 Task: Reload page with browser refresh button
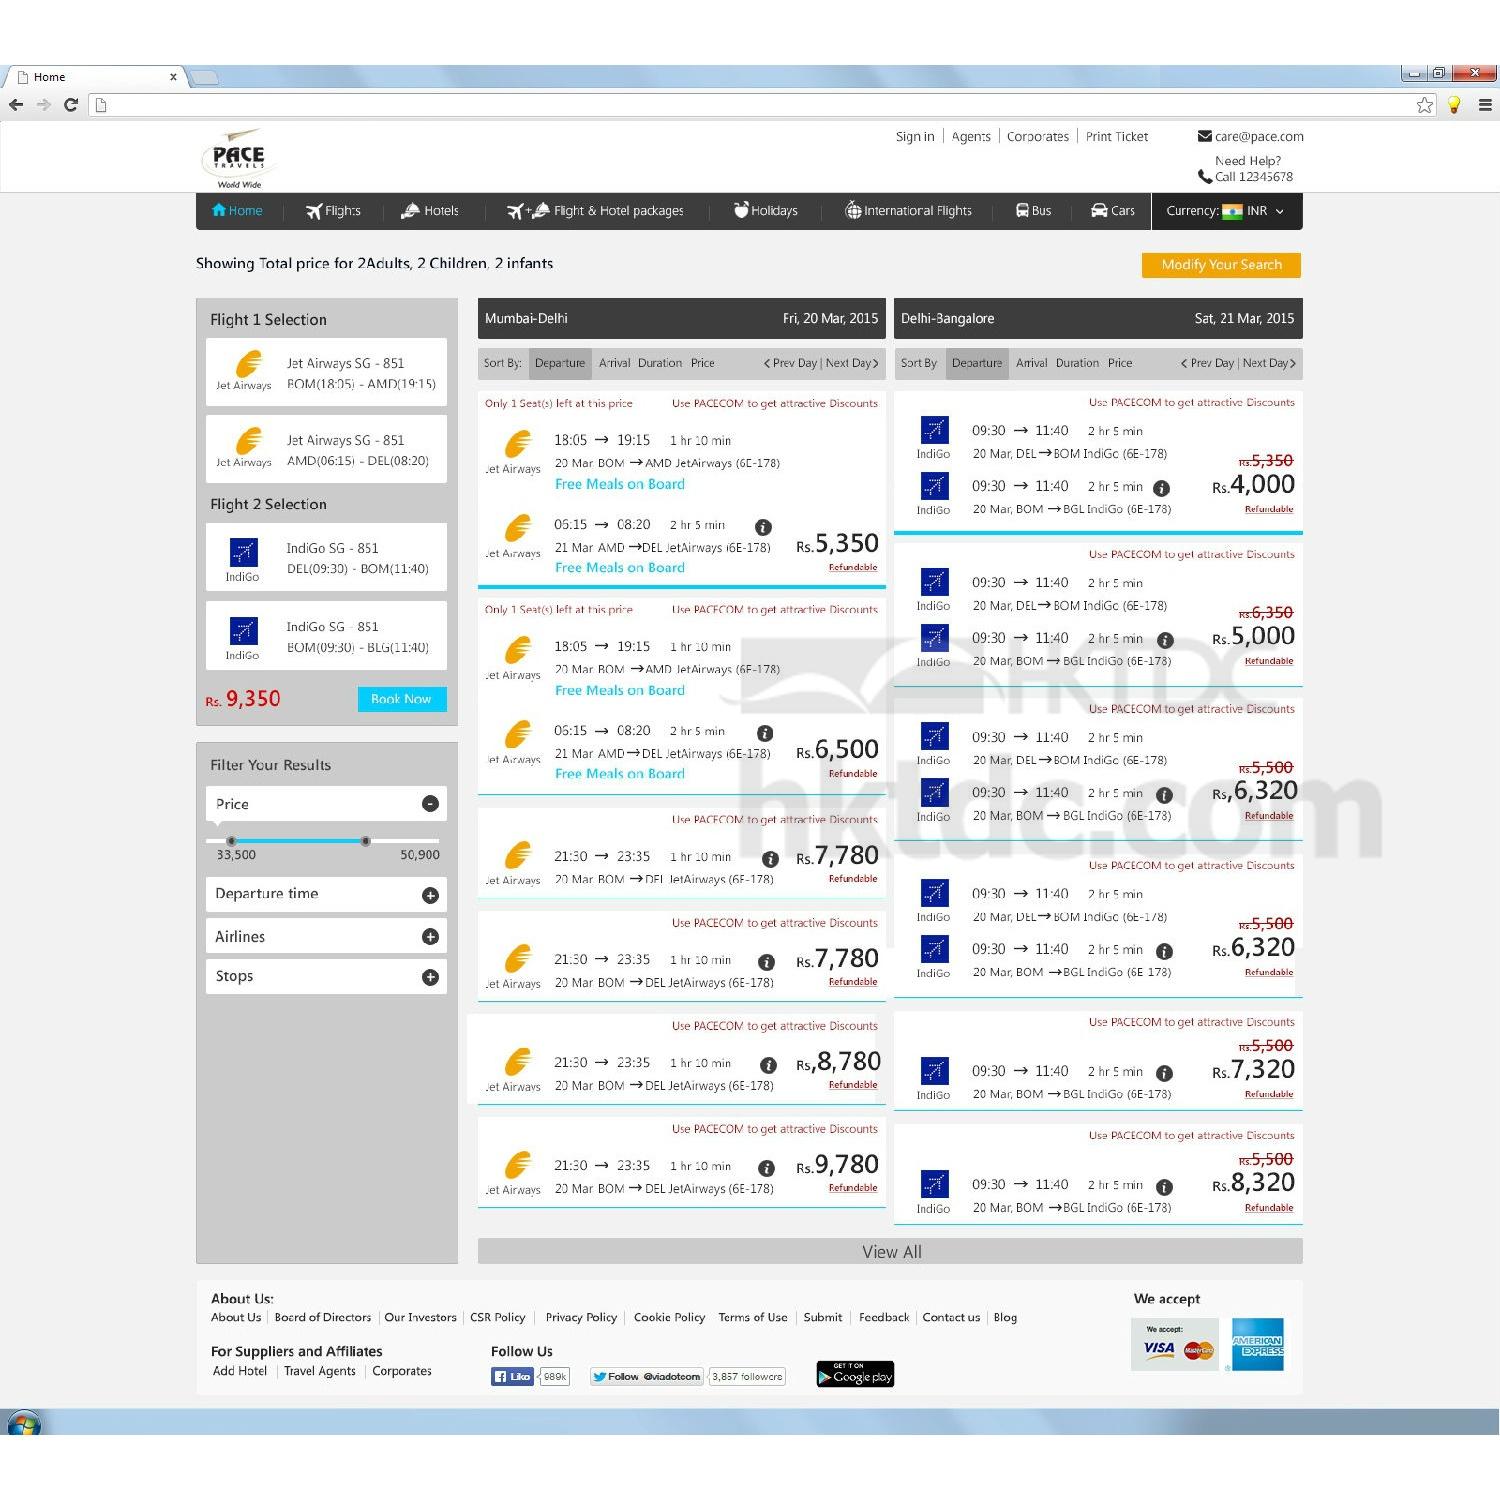(71, 105)
